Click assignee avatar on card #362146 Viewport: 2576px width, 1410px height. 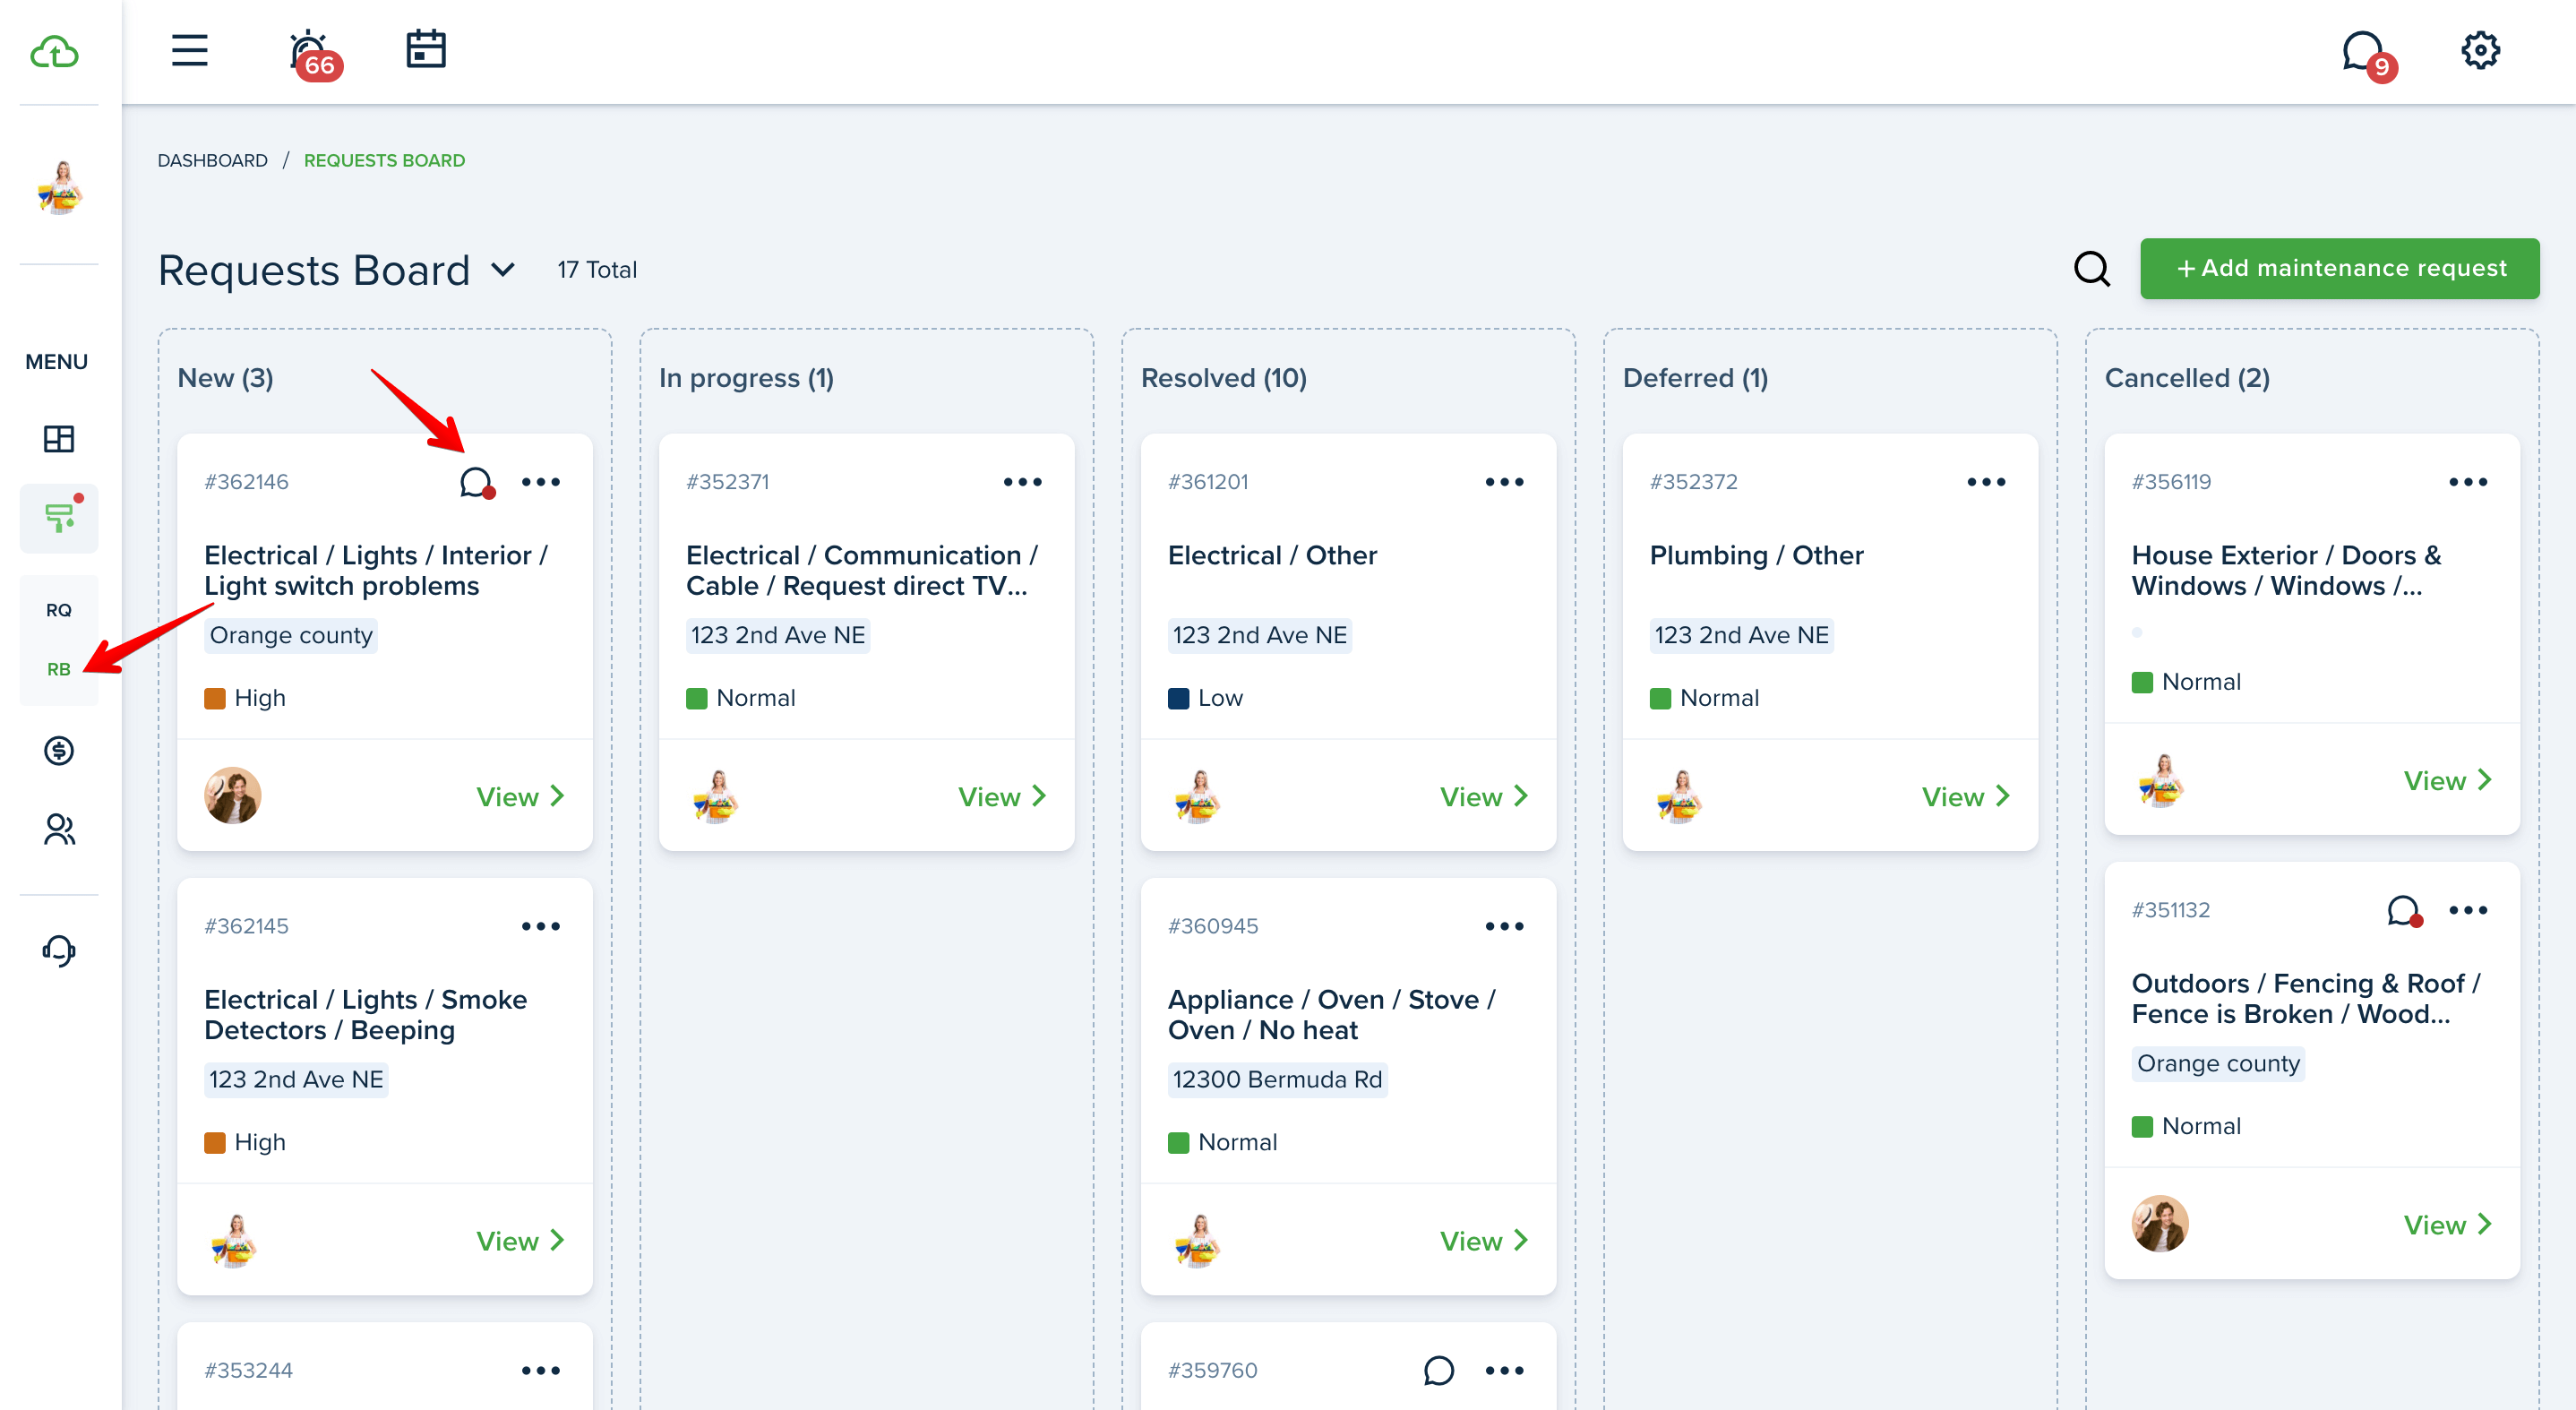coord(233,796)
